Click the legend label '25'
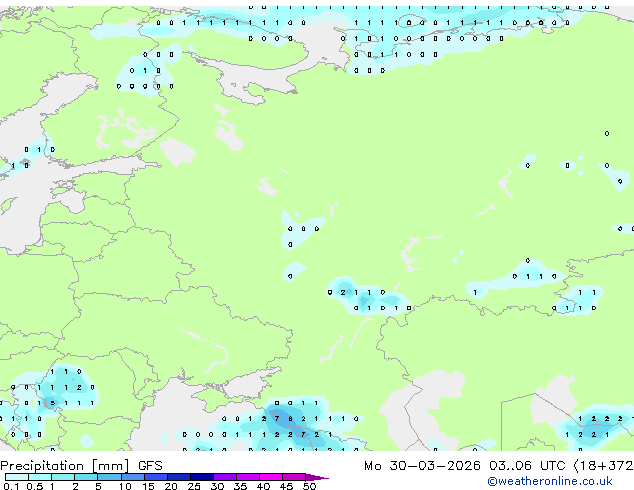Viewport: 634px width, 490px height. [194, 486]
